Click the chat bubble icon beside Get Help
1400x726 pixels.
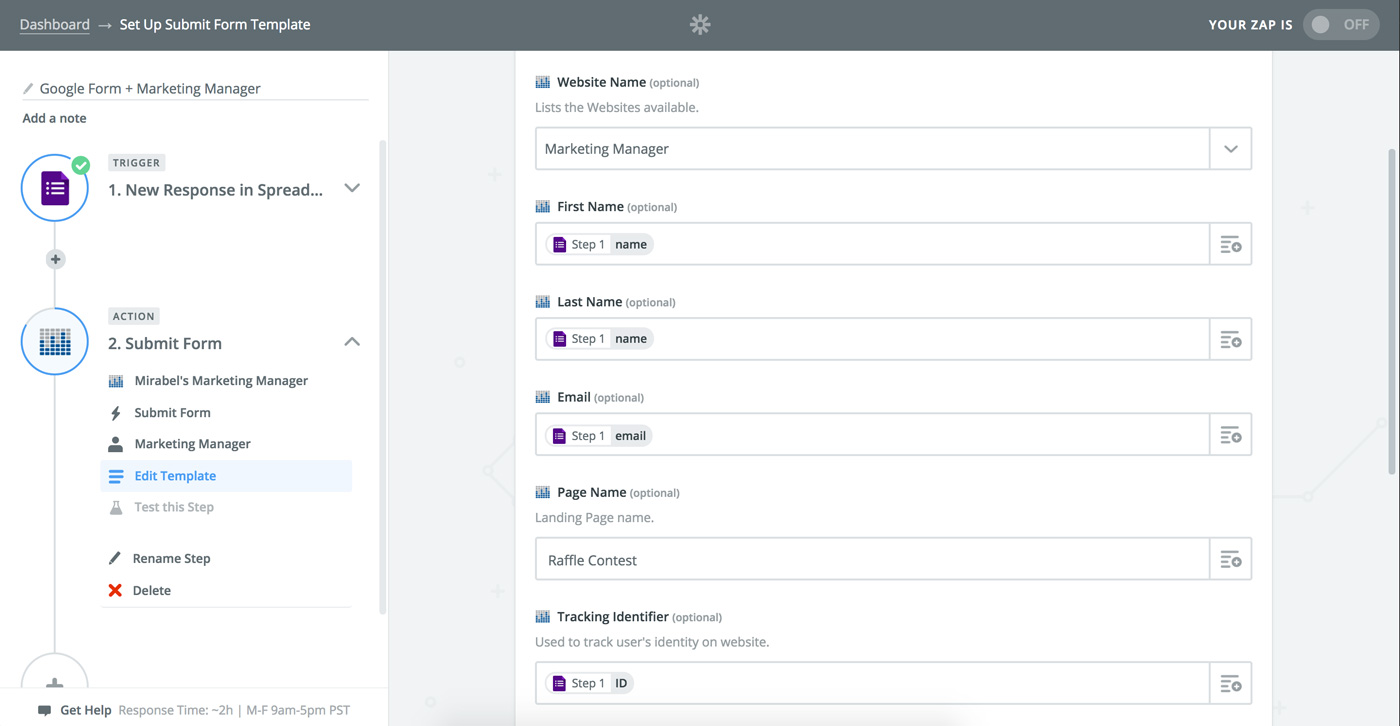44,711
